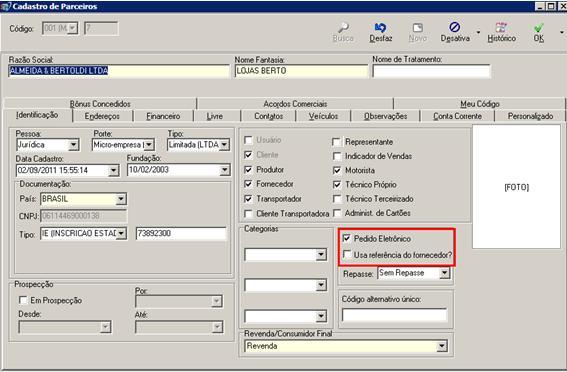Open the Meu Código tab
The image size is (567, 372).
(479, 104)
